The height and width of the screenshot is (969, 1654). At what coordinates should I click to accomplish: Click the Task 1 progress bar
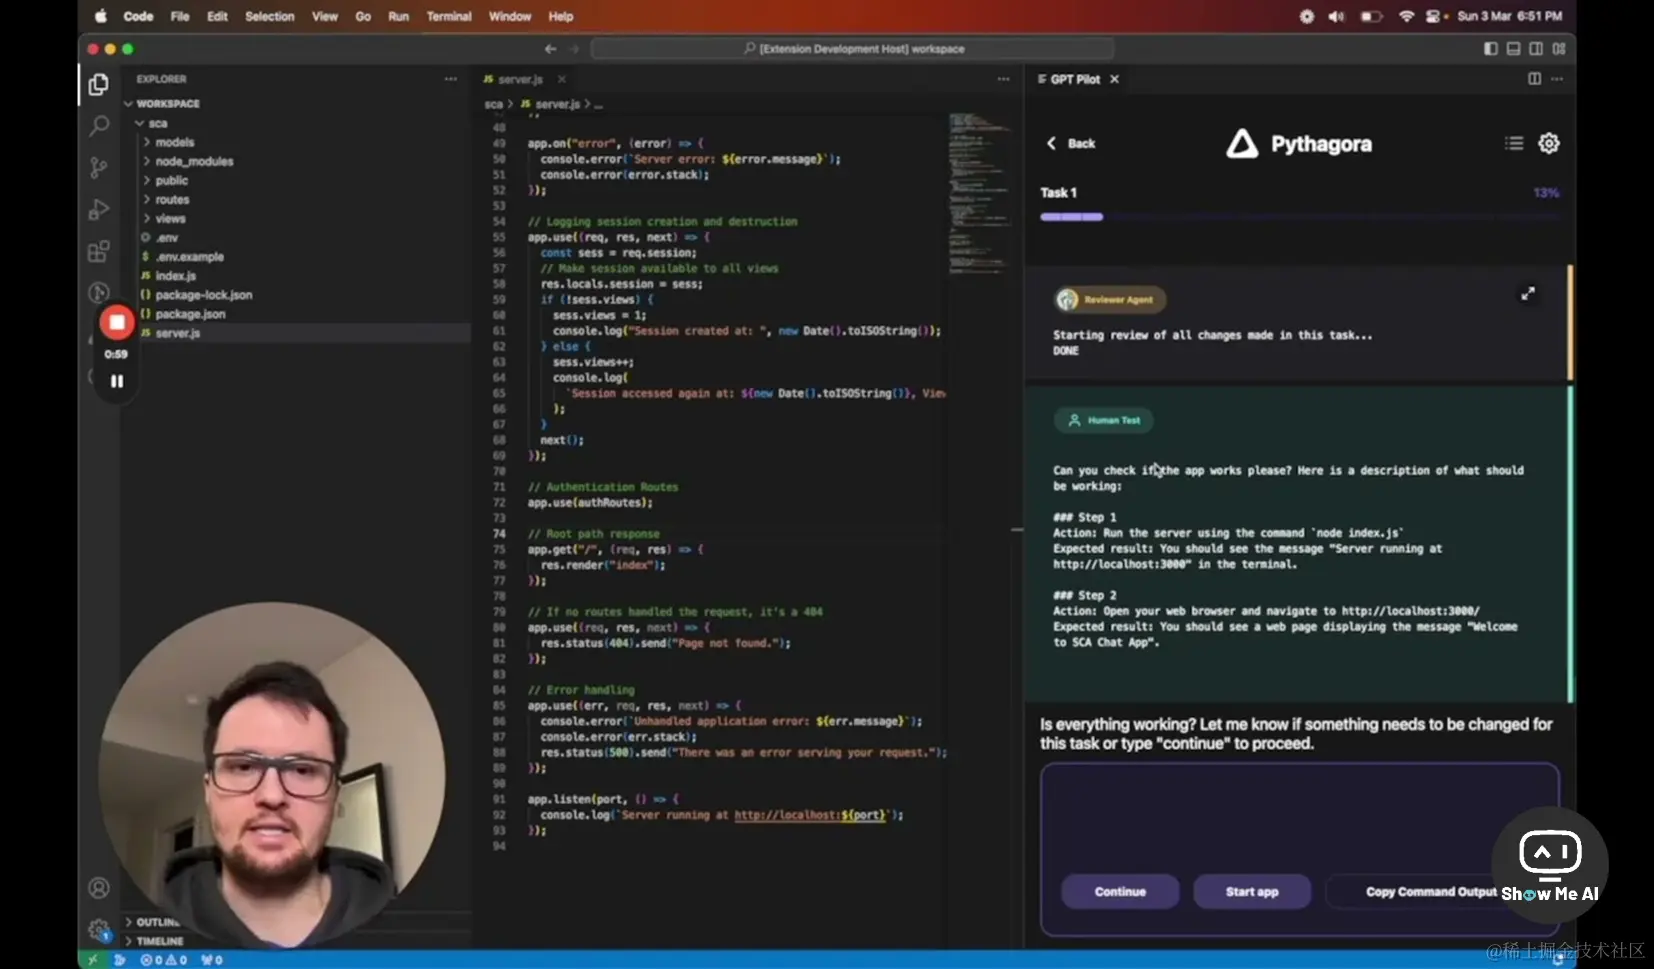[1299, 217]
